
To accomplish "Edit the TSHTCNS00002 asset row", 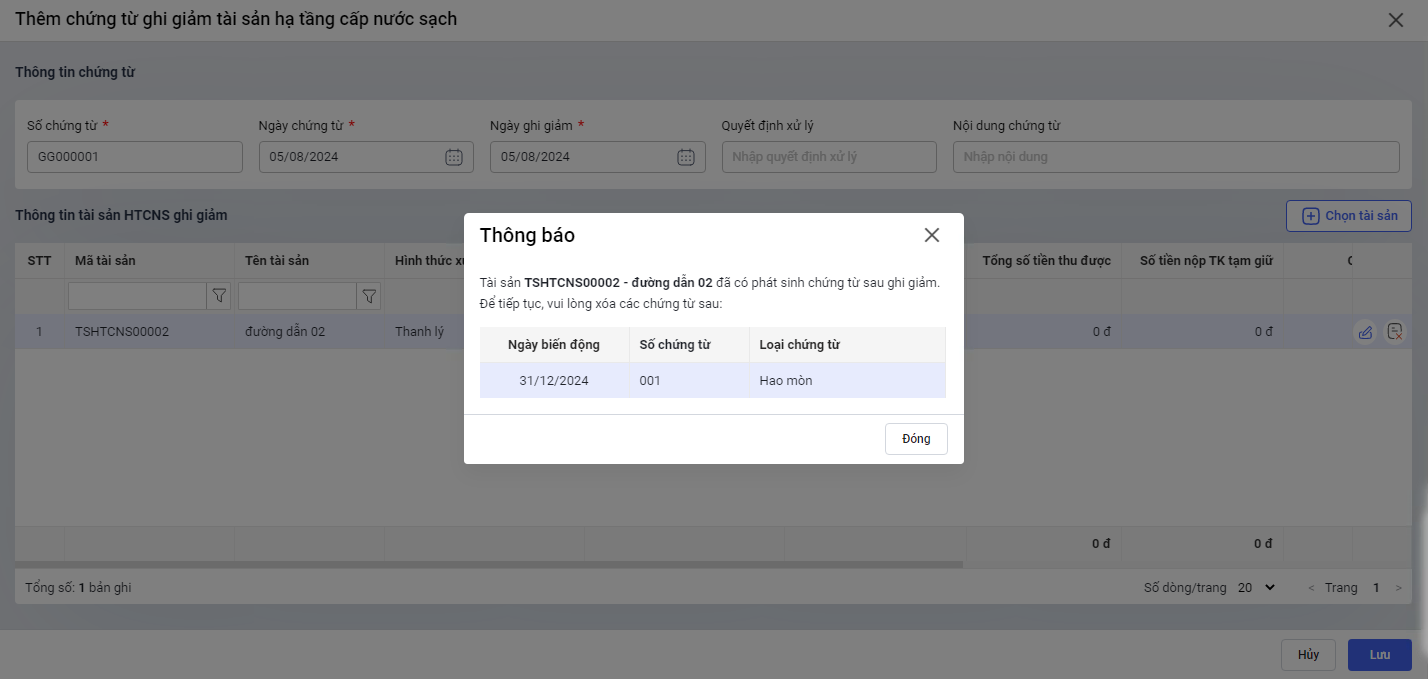I will coord(1365,332).
